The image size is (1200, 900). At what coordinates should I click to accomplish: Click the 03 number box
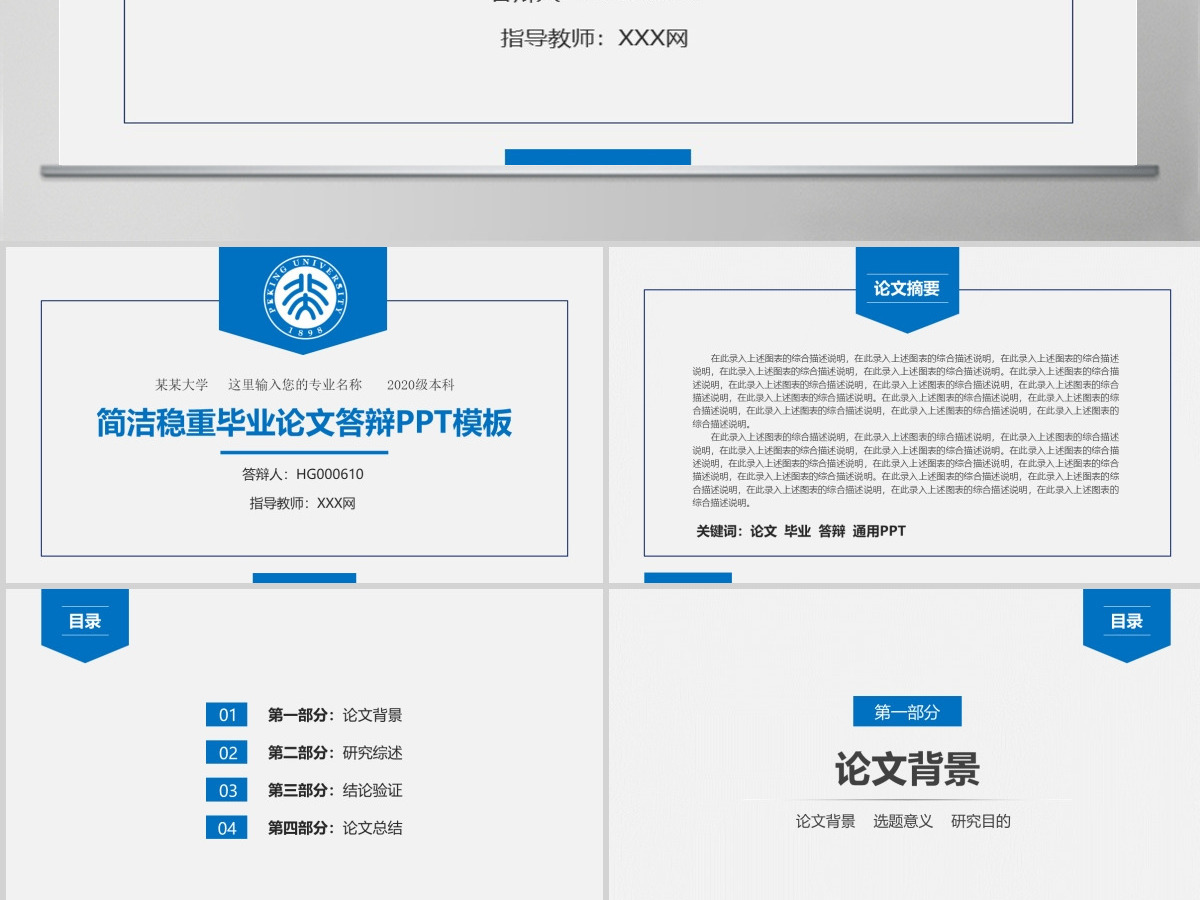(x=227, y=790)
